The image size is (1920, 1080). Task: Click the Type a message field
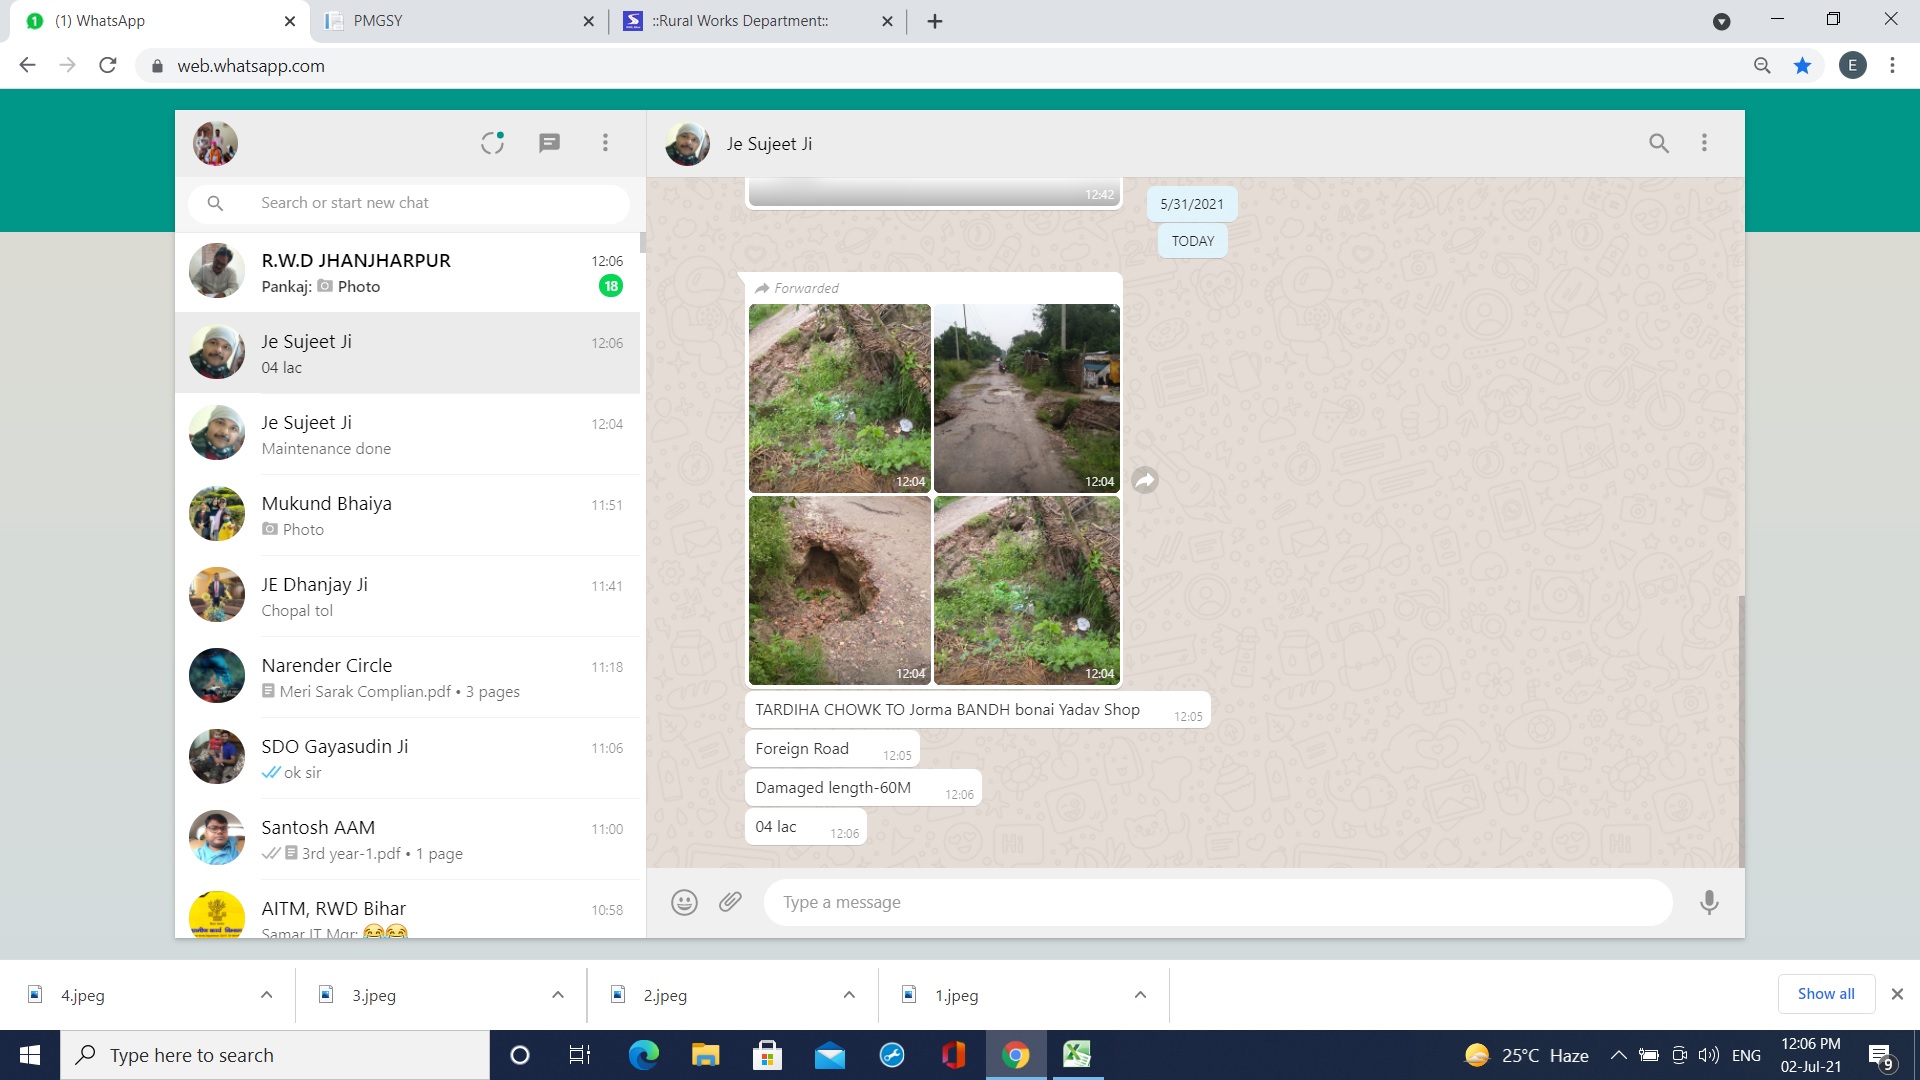coord(1216,903)
